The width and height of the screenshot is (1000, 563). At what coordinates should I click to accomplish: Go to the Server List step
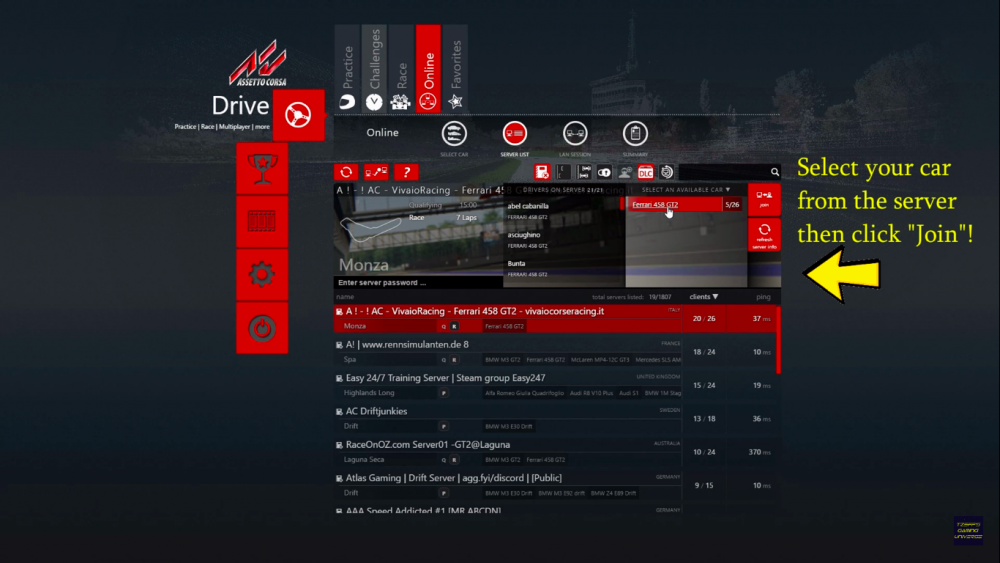click(x=515, y=134)
